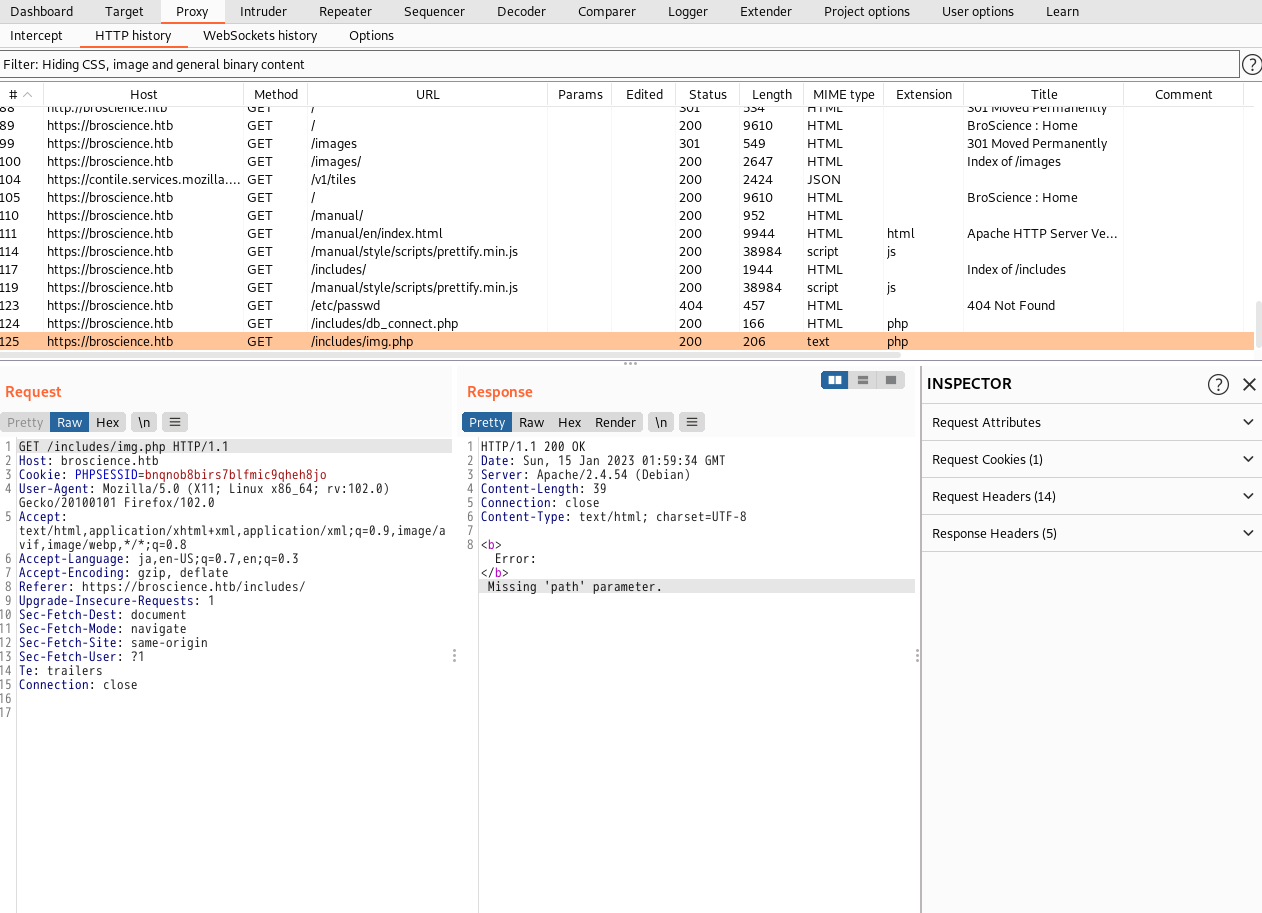This screenshot has height=913, width=1262.
Task: Click the request pane side handle dots
Action: coord(454,656)
